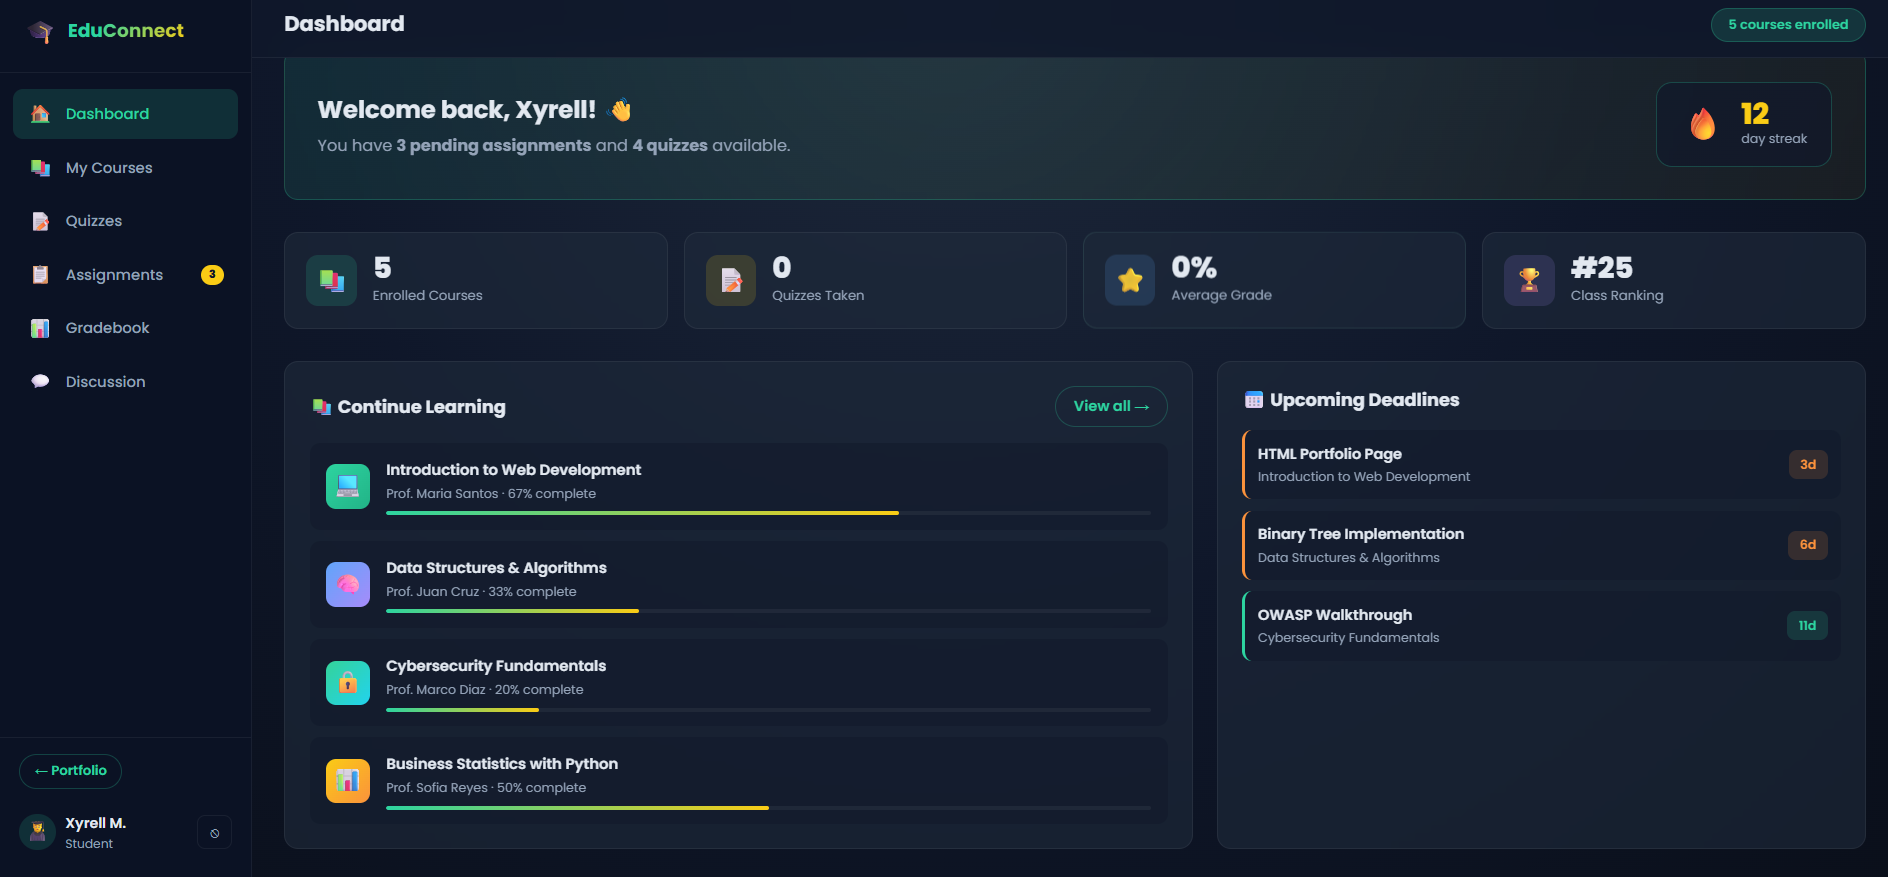Select Gradebook in the sidebar
Screen dimensions: 1888x877
click(125, 328)
